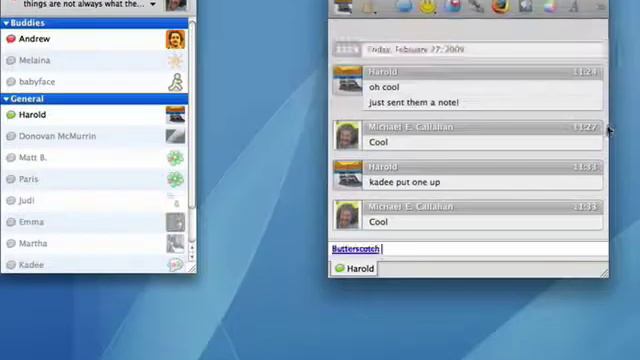Screen dimensions: 640x360
Task: Select Harold in the buddy list
Action: pos(94,115)
